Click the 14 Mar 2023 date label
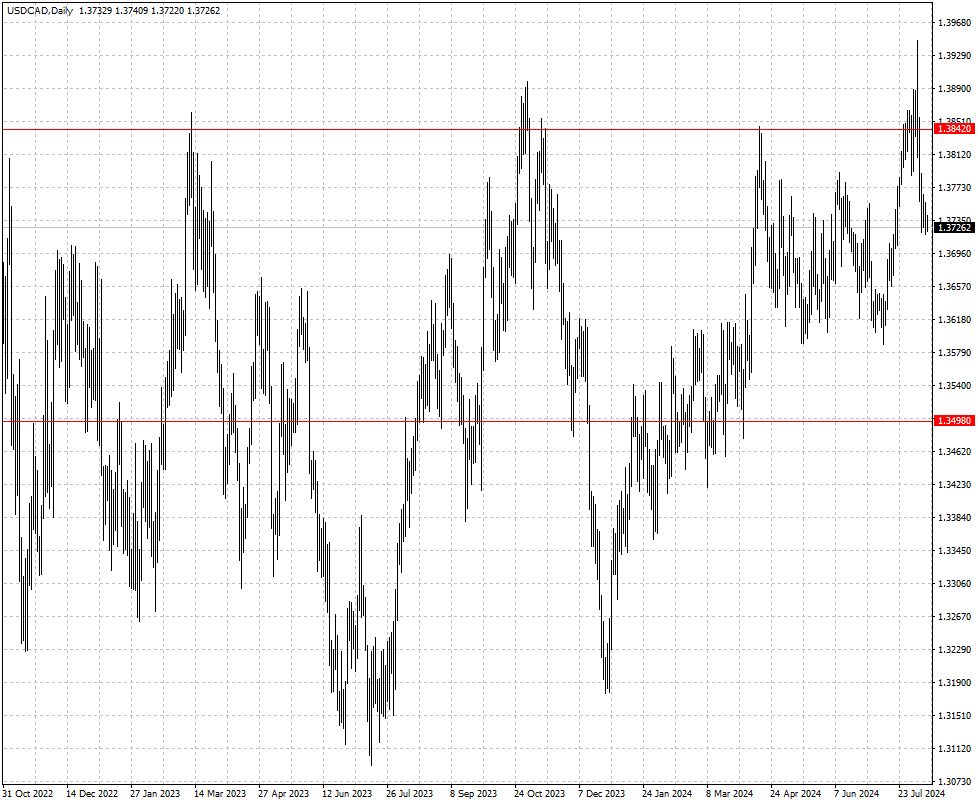Image resolution: width=978 pixels, height=805 pixels. click(220, 794)
